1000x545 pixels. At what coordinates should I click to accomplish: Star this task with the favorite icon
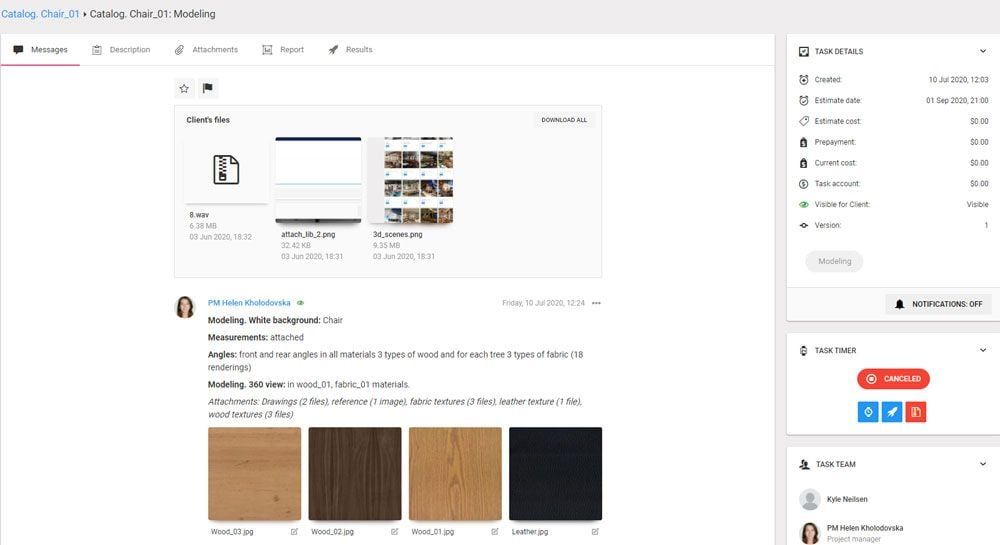(x=184, y=89)
